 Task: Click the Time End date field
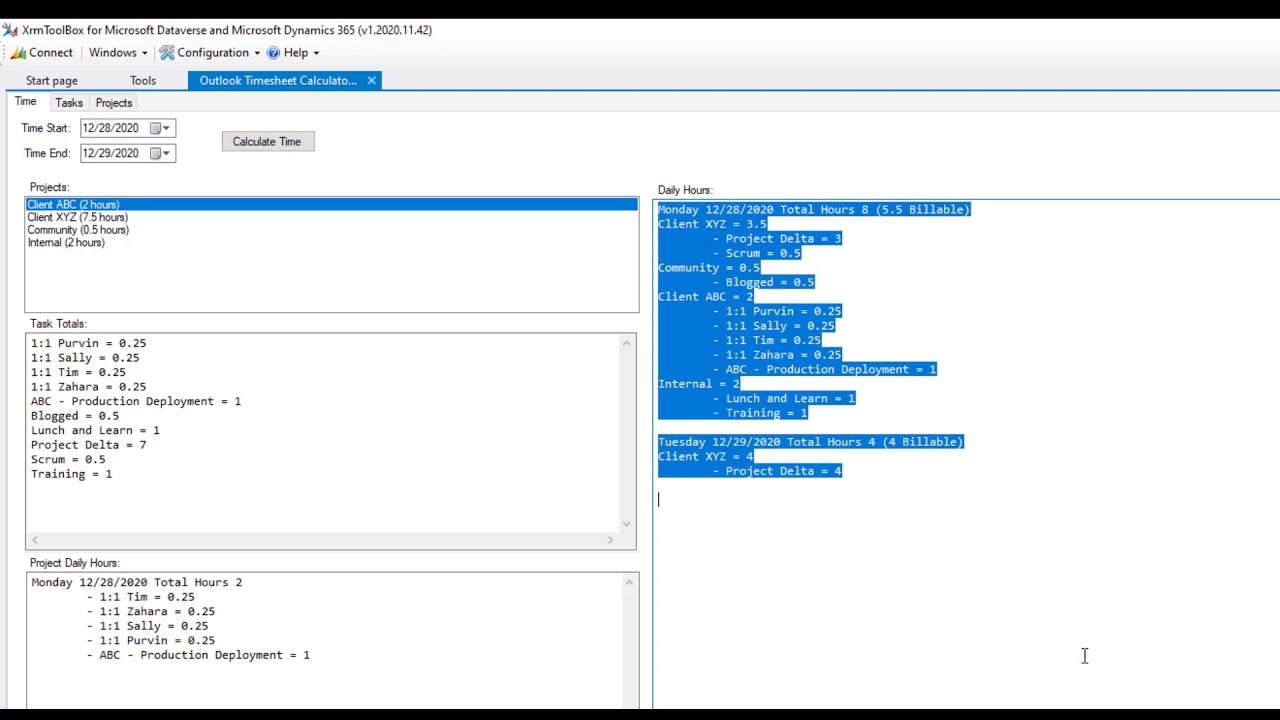tap(128, 153)
